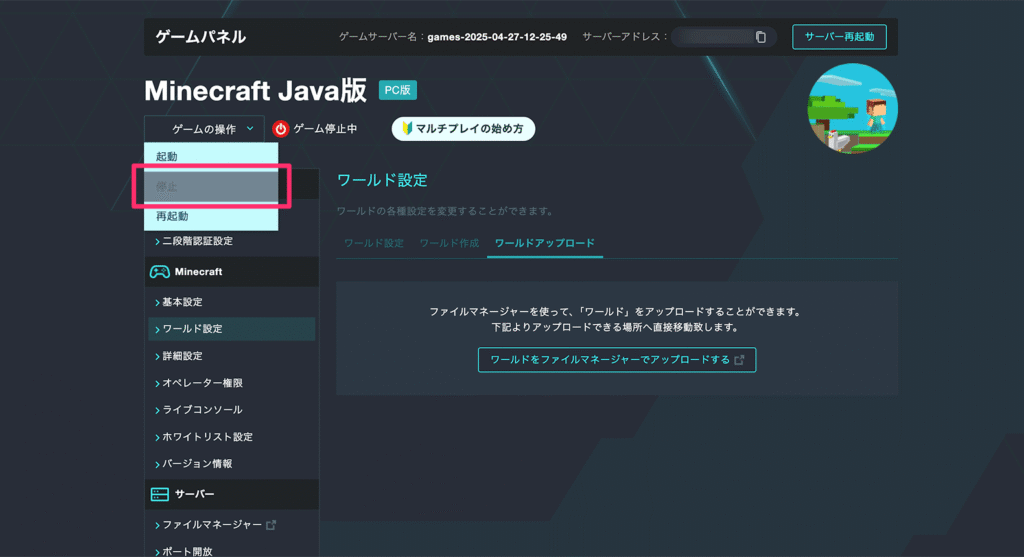
Task: Select 起動 from the game operations menu
Action: click(x=211, y=157)
